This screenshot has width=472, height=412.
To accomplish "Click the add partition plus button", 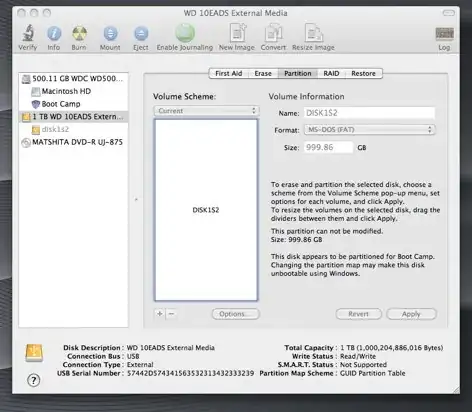I will (160, 314).
